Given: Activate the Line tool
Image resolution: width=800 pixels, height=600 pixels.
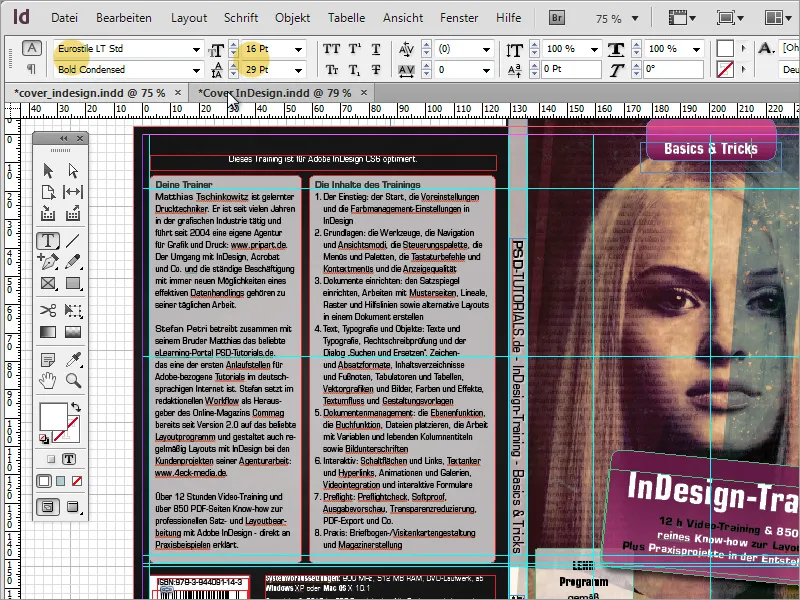Looking at the screenshot, I should [x=73, y=240].
